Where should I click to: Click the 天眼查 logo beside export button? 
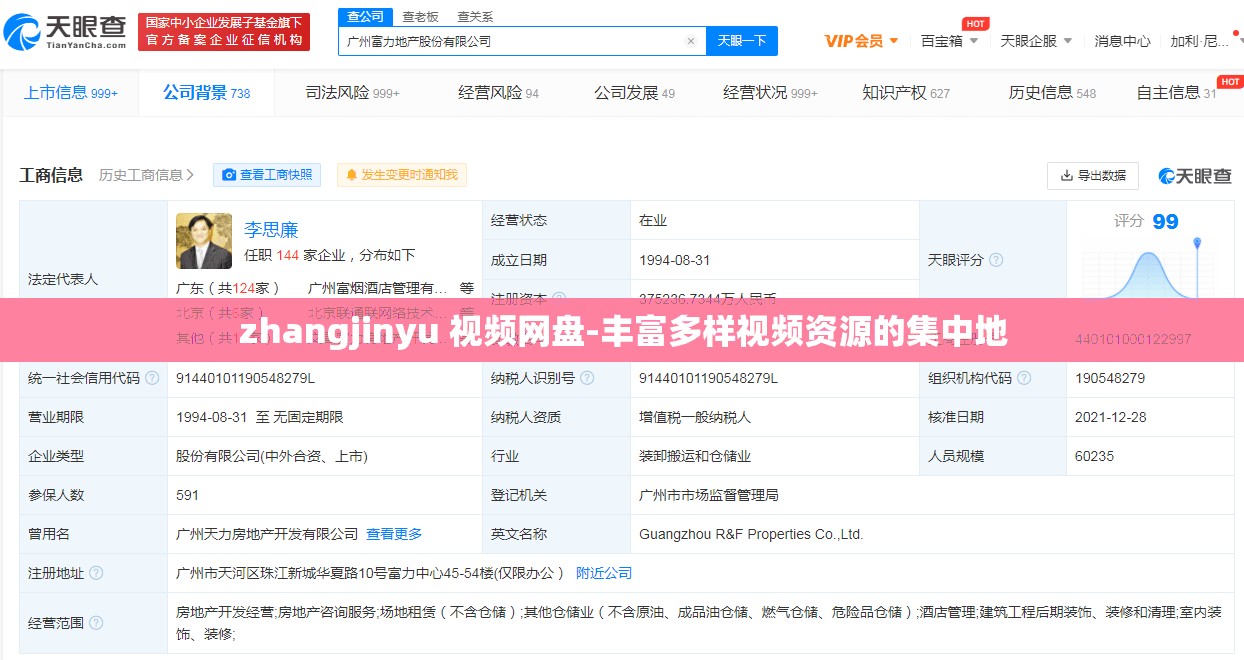click(x=1195, y=176)
